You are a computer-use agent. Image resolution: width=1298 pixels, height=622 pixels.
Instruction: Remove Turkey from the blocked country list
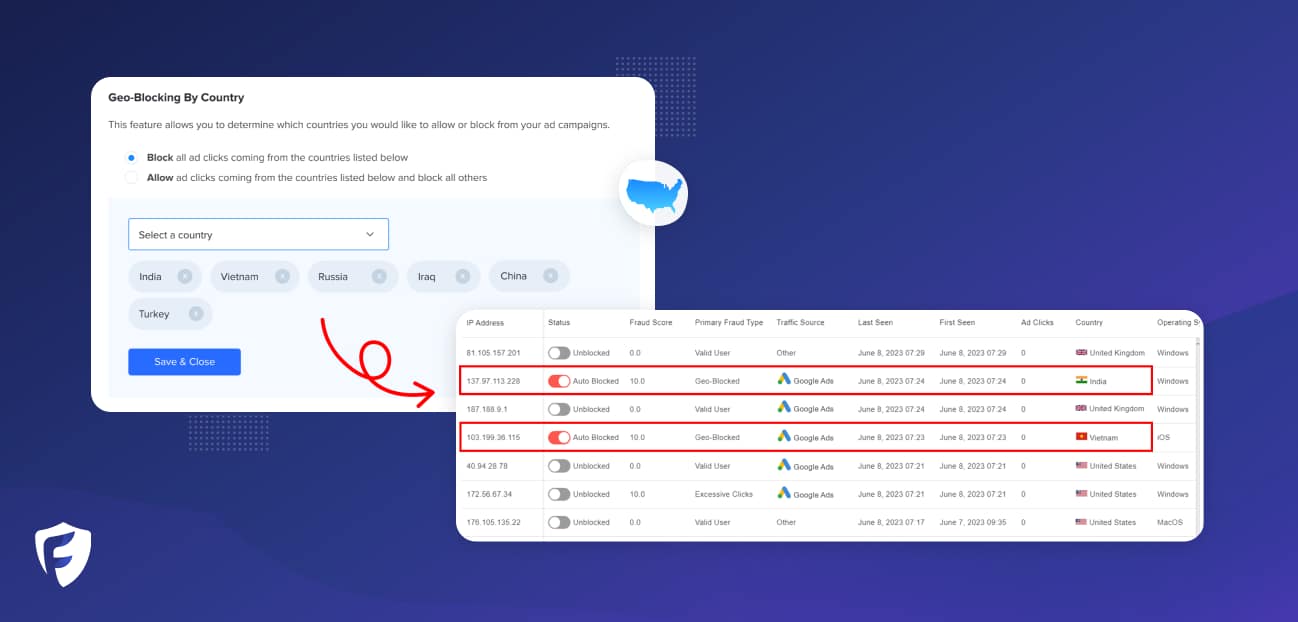198,313
